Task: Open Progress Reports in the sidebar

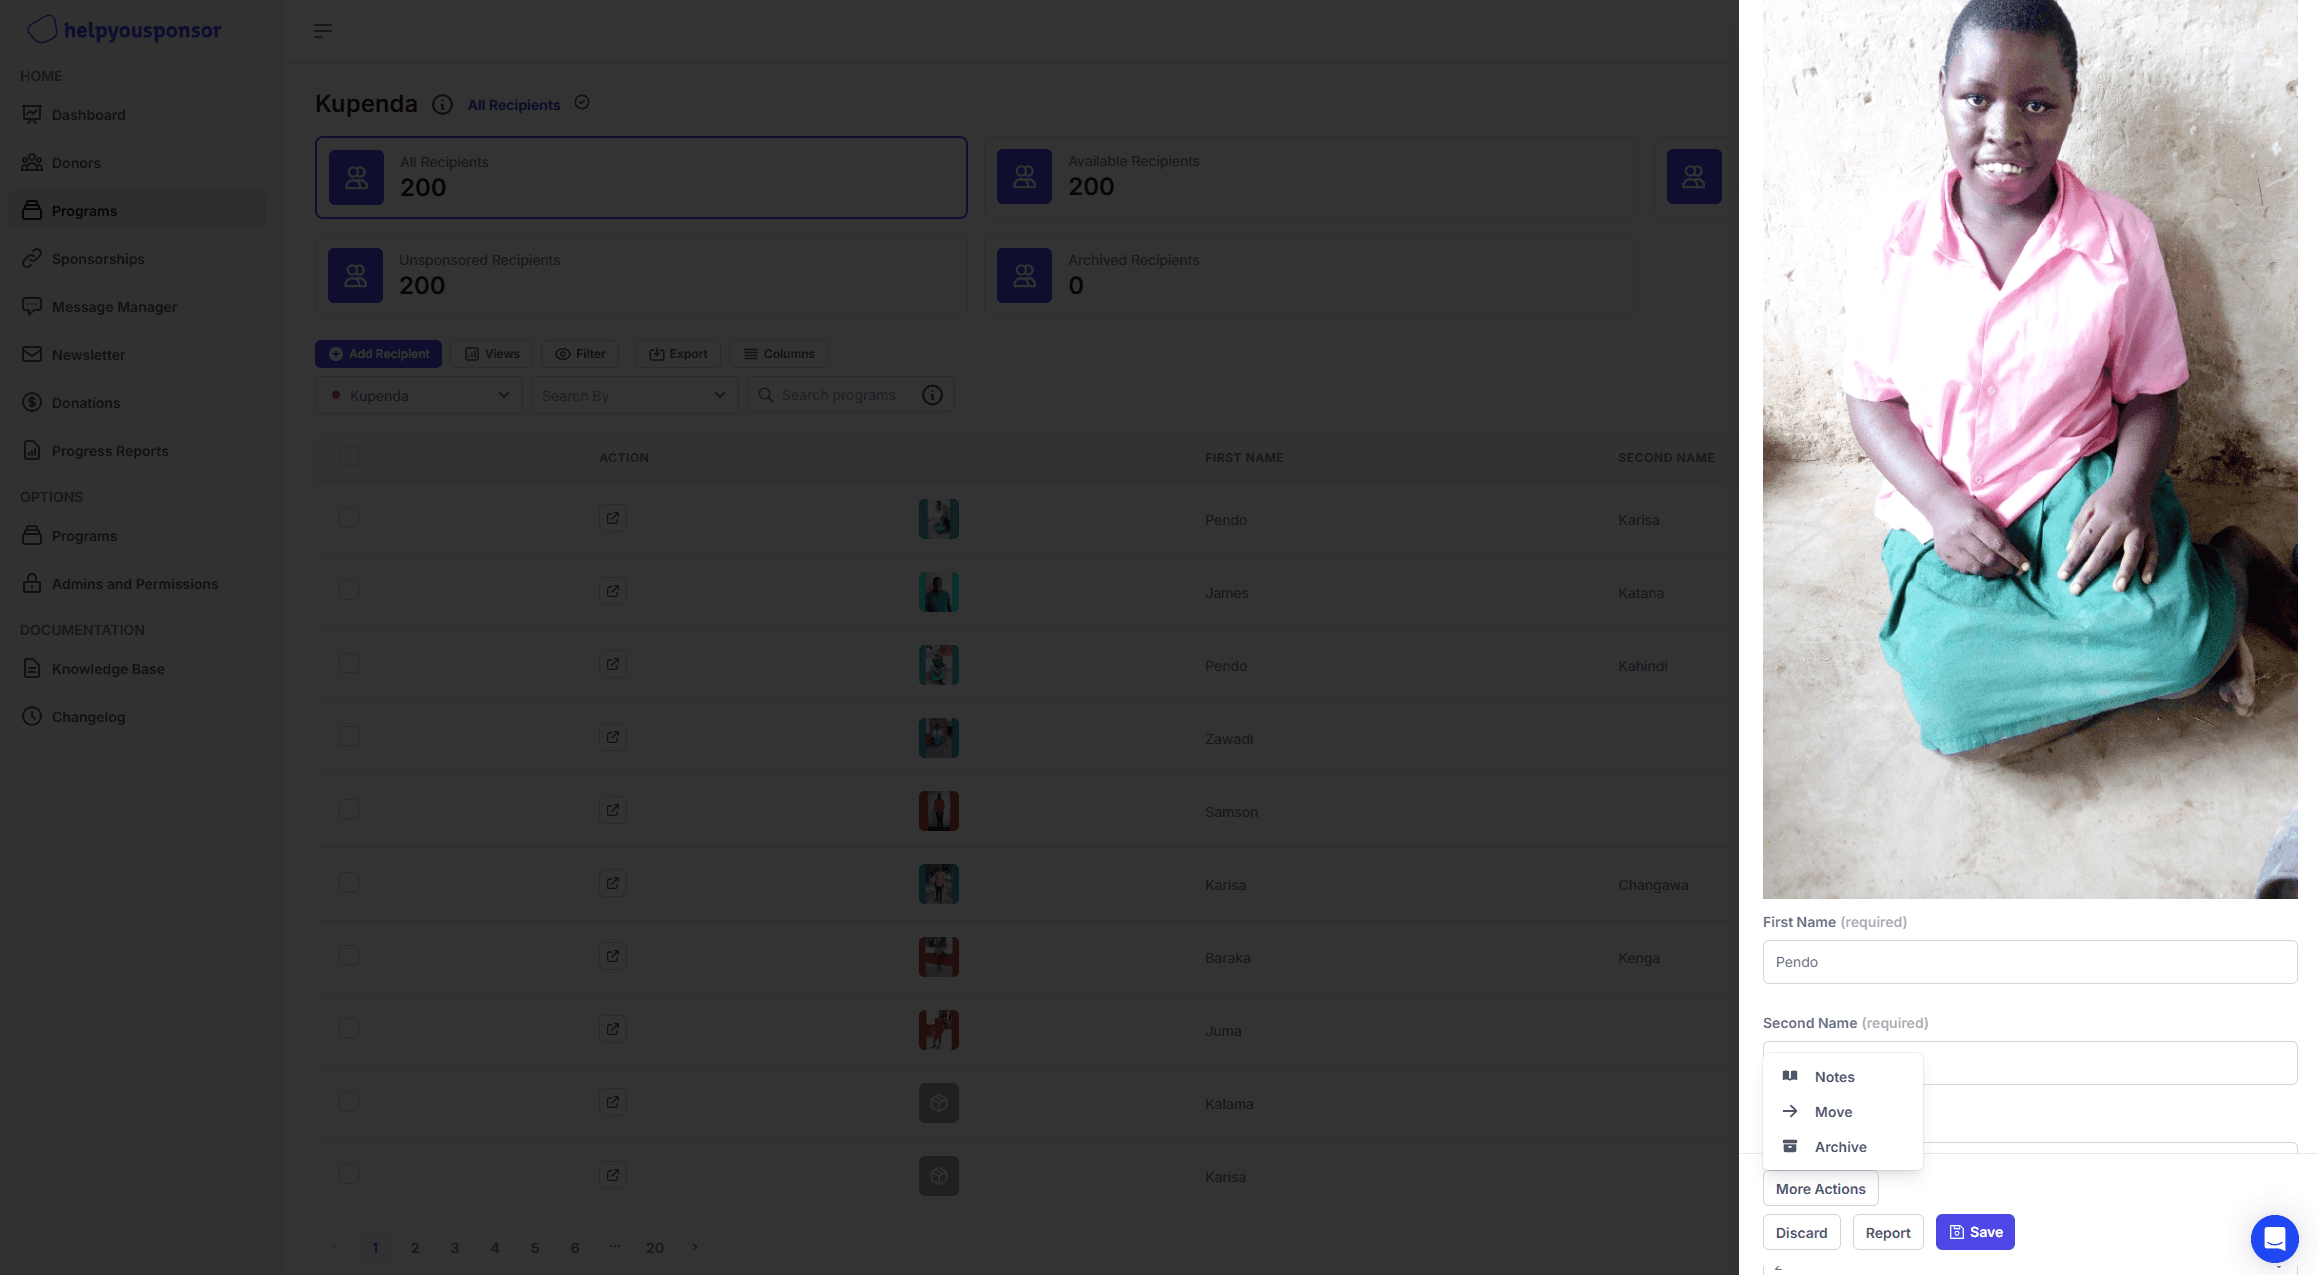Action: (x=137, y=451)
